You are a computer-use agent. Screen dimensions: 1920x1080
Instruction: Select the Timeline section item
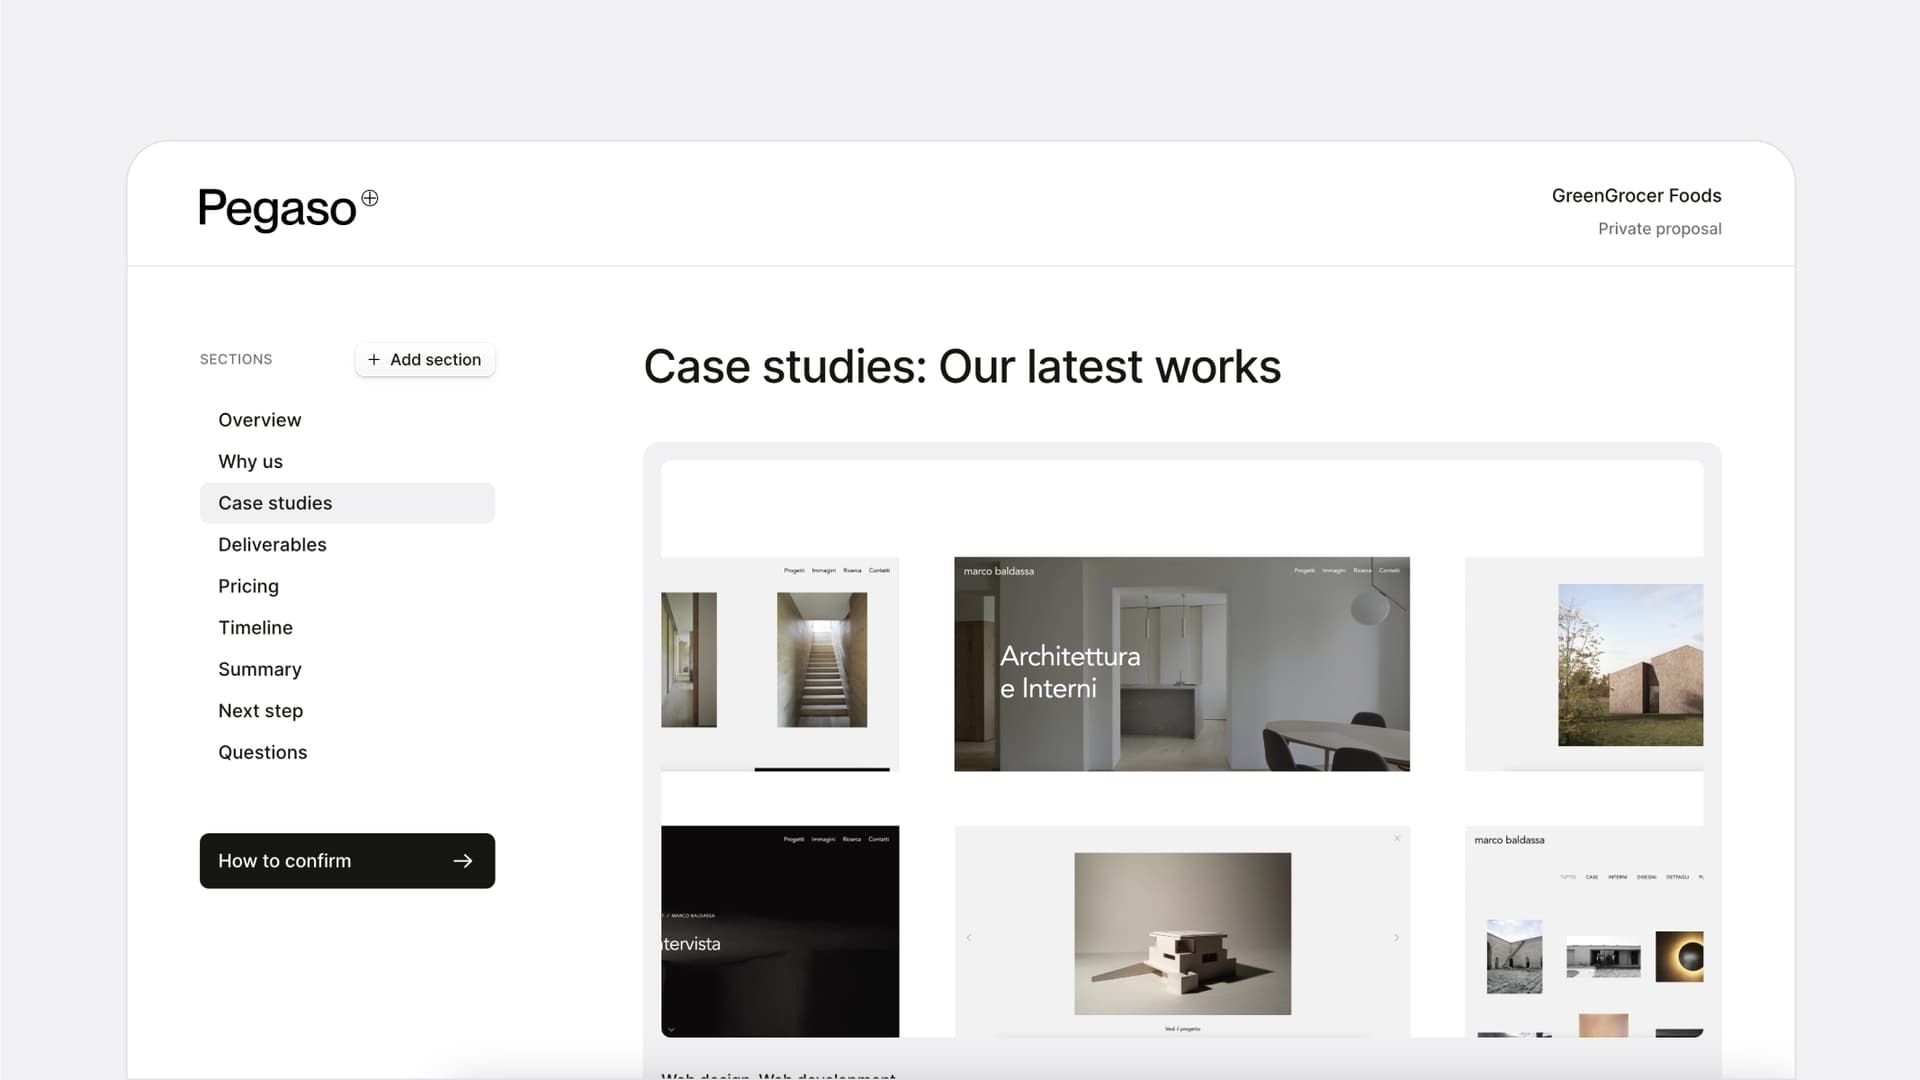point(255,626)
